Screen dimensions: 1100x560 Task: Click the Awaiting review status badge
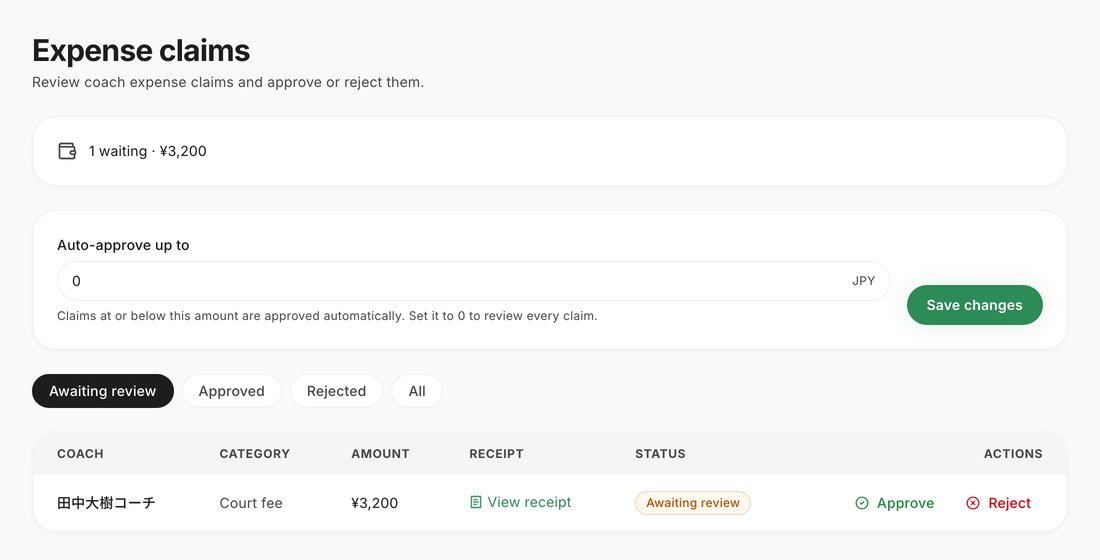tap(692, 503)
